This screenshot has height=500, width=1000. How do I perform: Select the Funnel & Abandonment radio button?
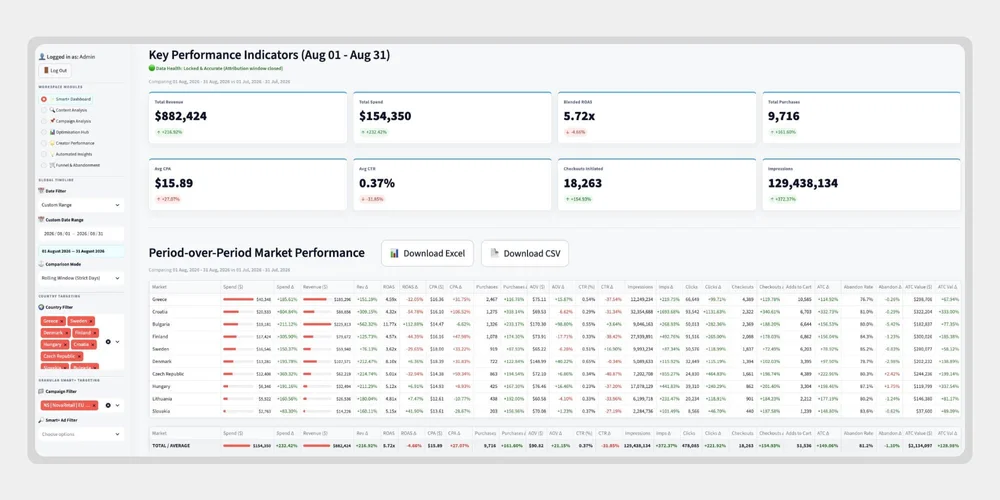[44, 165]
